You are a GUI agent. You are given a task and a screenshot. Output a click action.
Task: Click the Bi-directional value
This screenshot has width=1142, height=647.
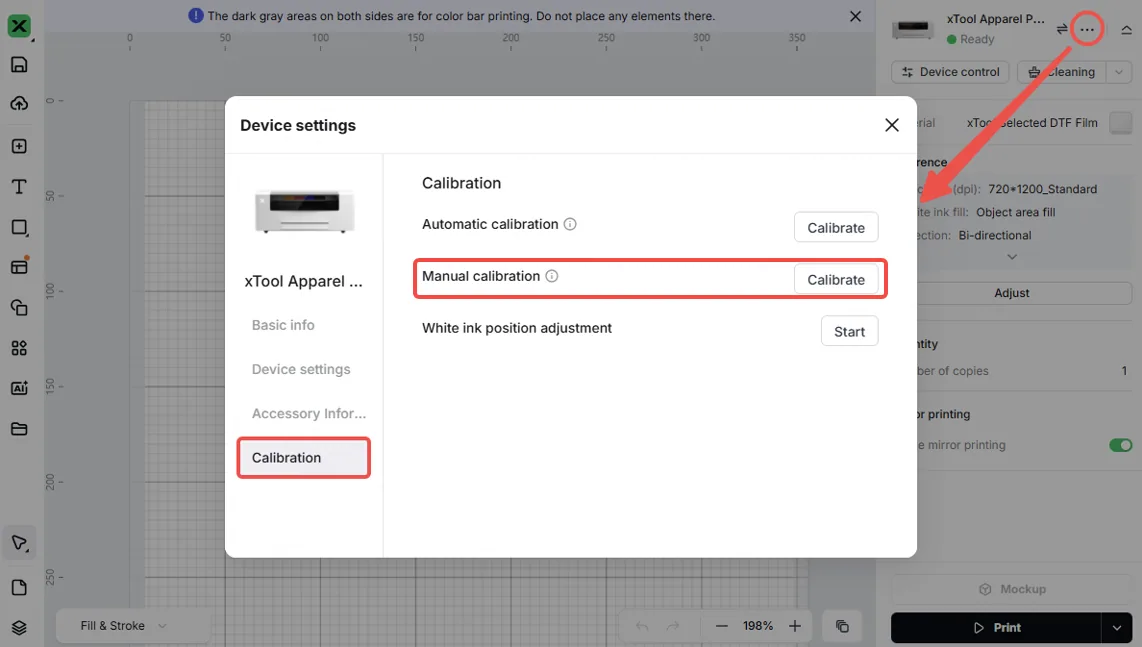coord(995,235)
